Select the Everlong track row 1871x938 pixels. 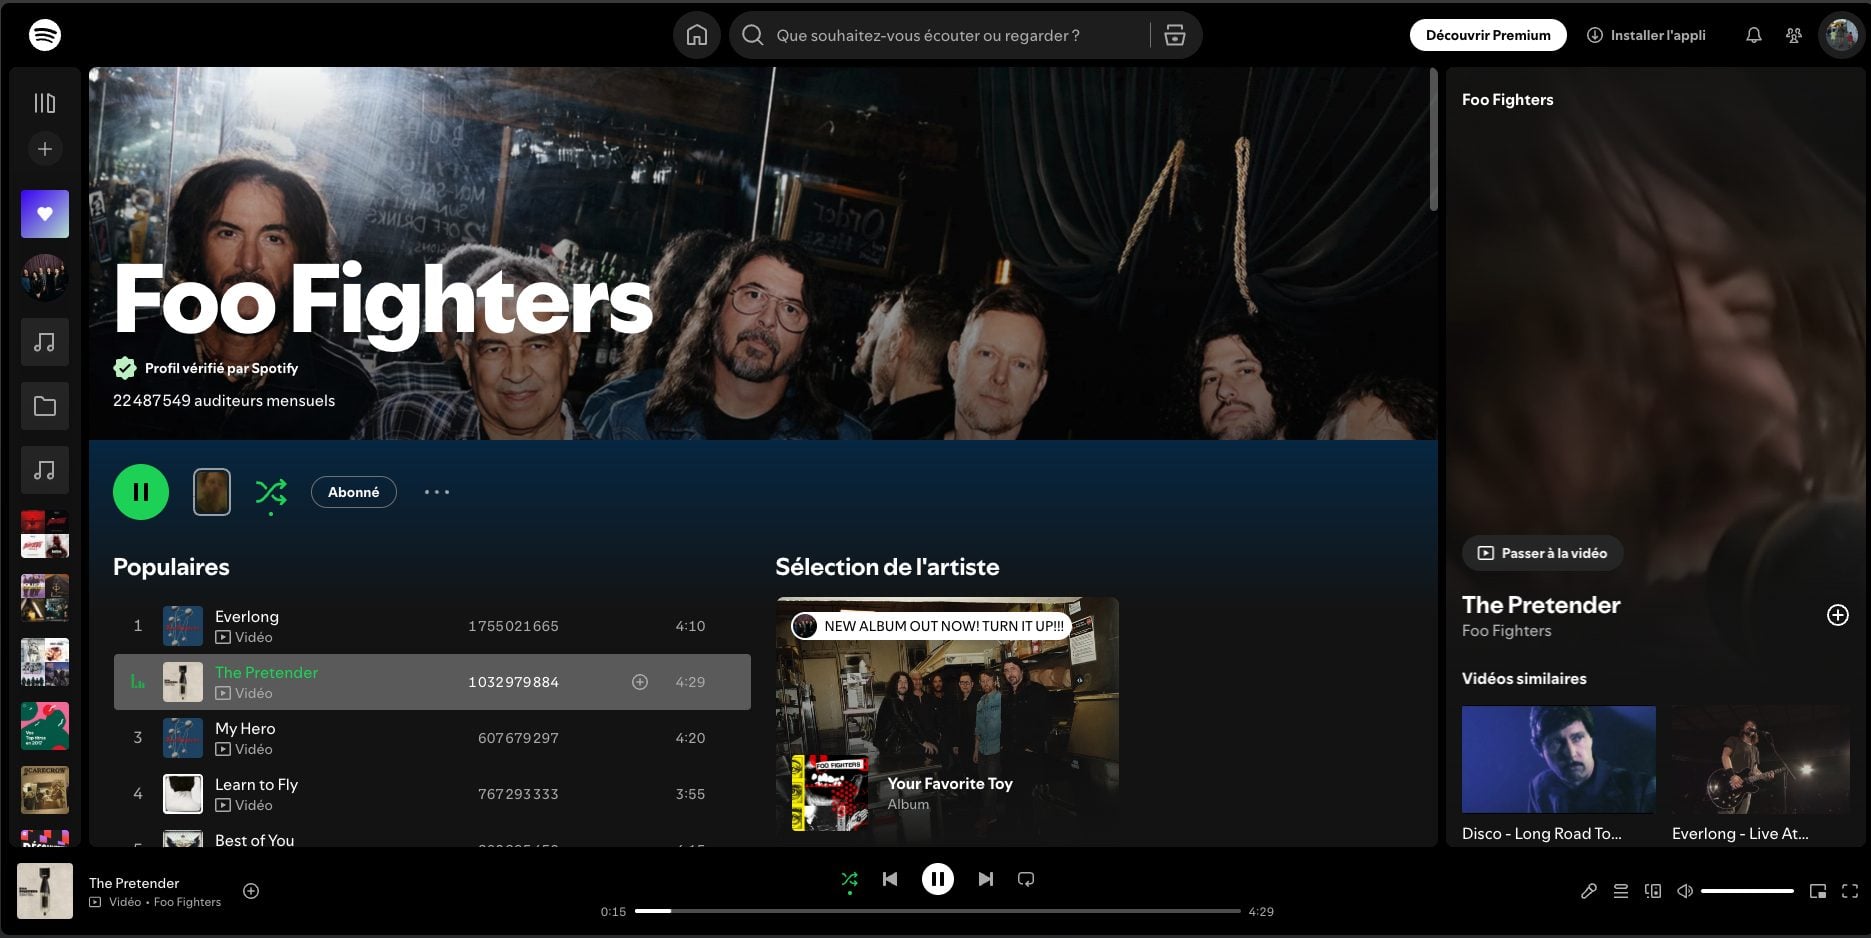click(x=432, y=626)
